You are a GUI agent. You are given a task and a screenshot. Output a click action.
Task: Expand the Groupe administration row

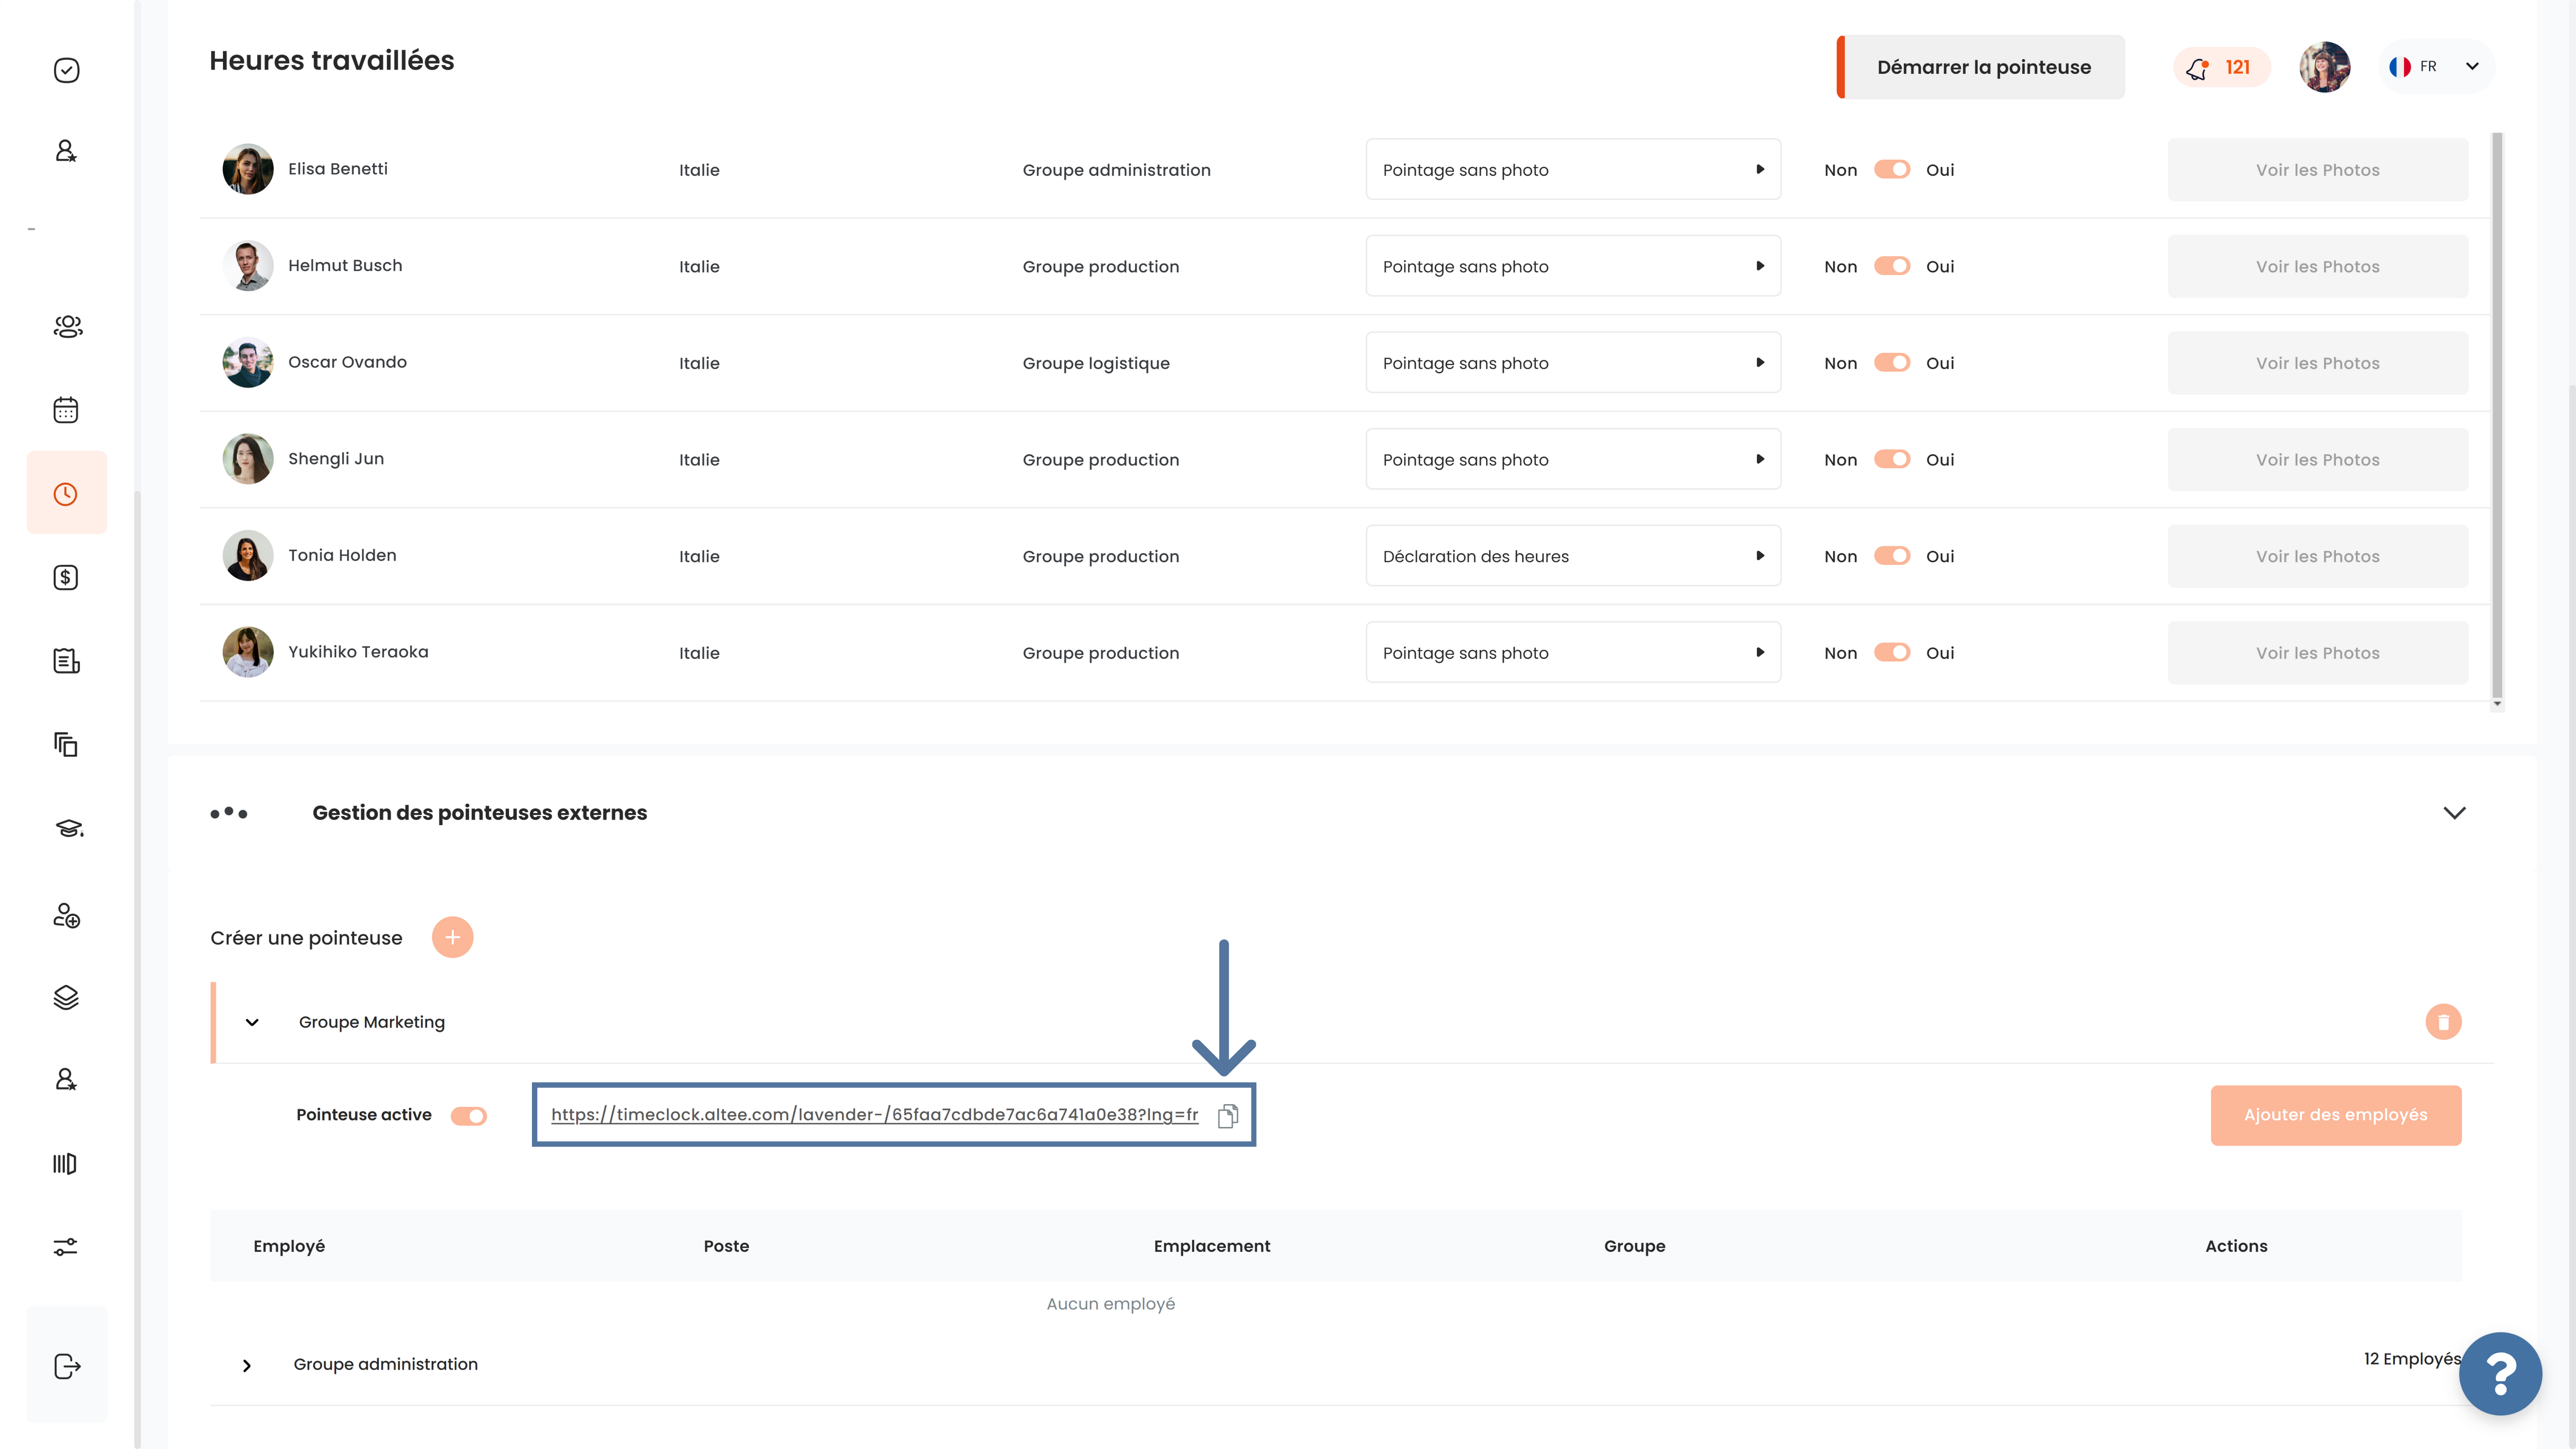point(247,1366)
